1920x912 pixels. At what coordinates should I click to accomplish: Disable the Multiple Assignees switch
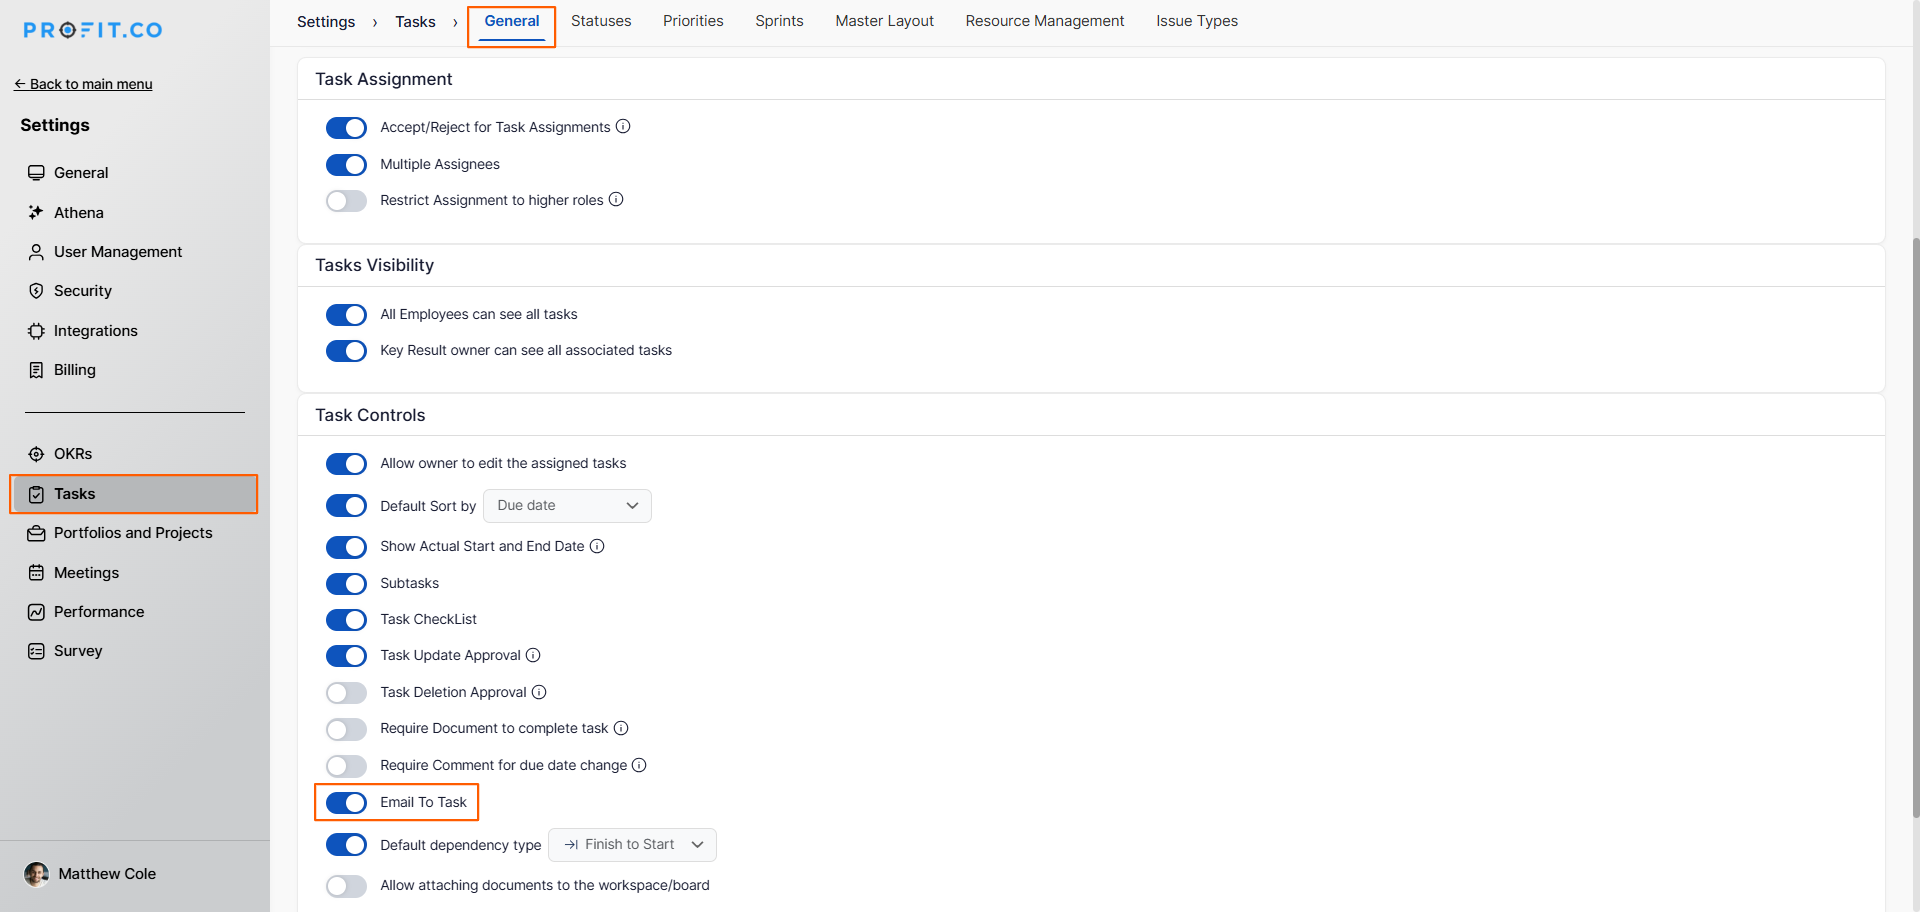(346, 164)
